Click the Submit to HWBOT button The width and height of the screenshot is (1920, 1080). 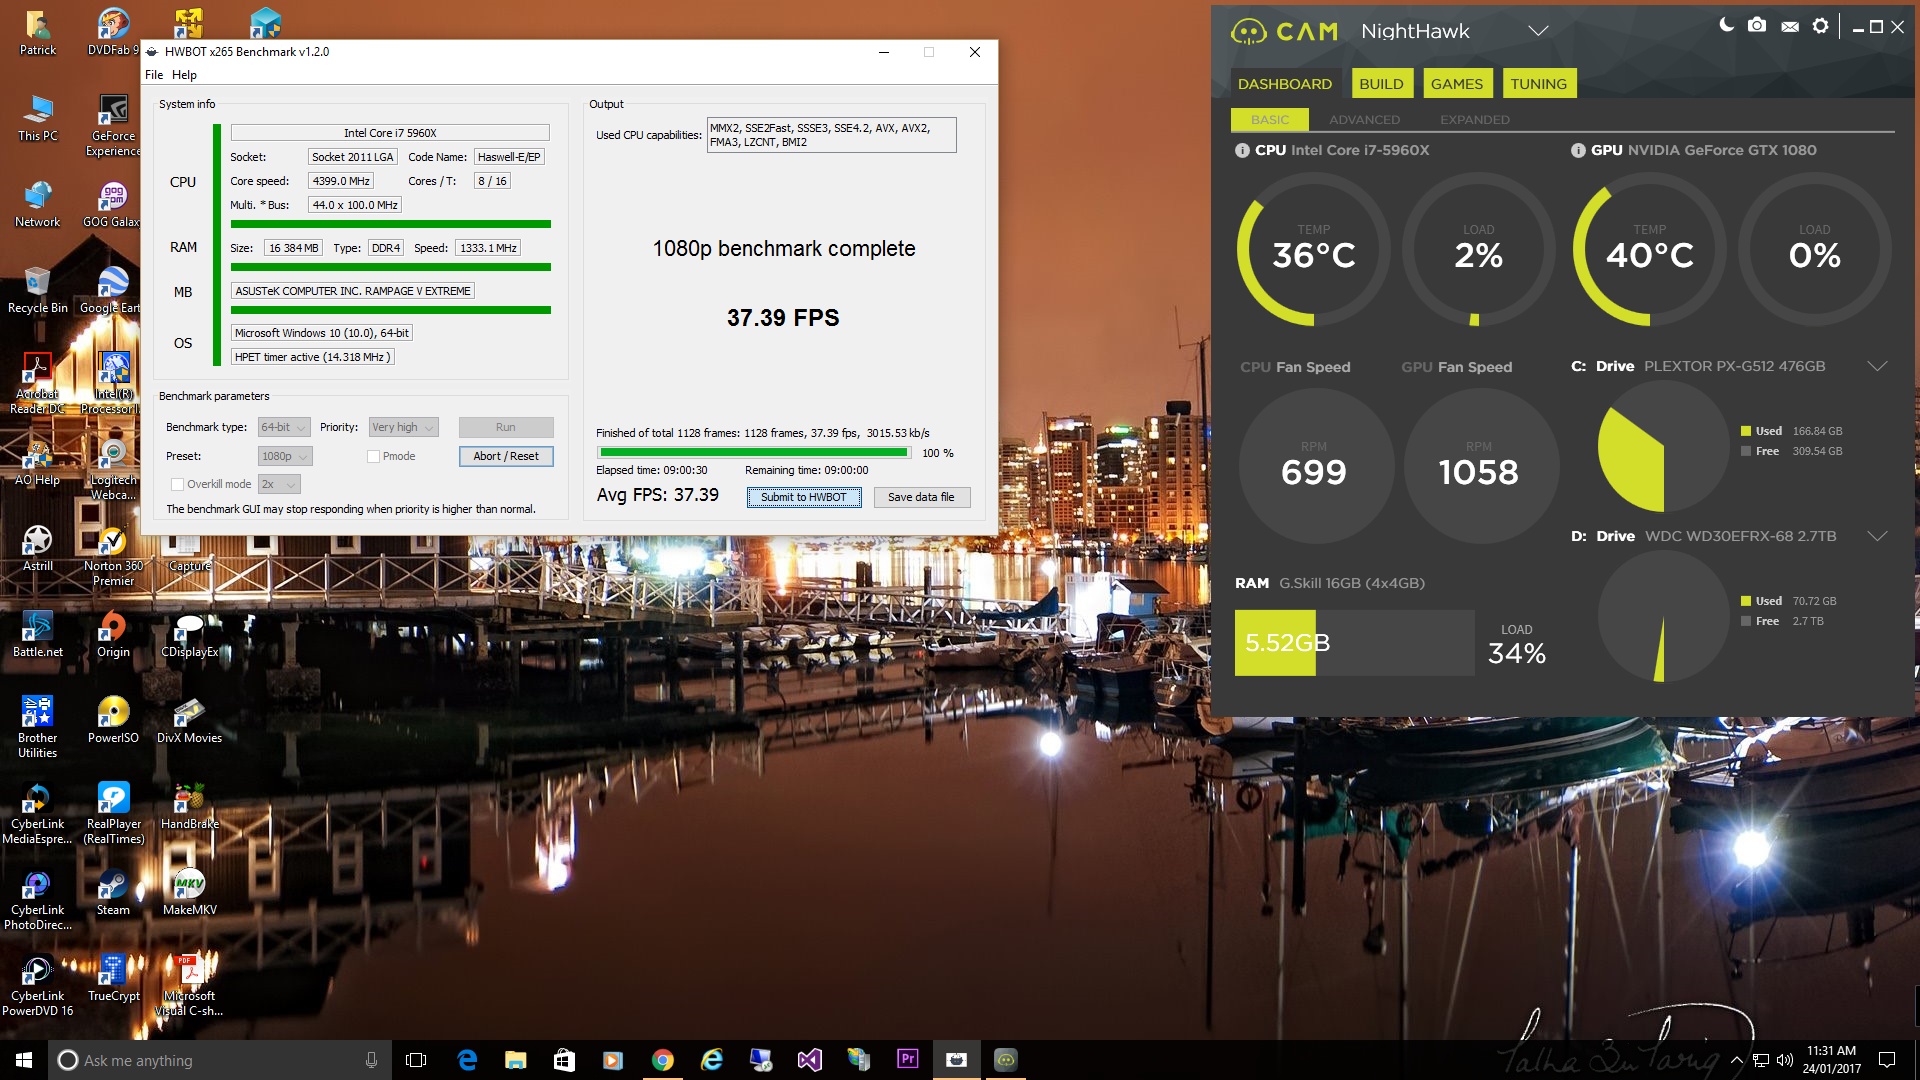click(804, 498)
